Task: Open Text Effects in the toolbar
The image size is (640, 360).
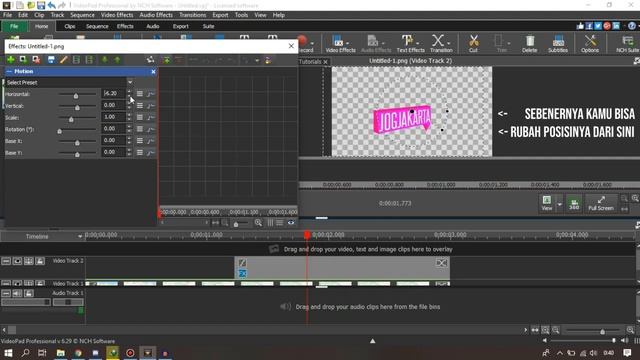Action: pyautogui.click(x=411, y=44)
